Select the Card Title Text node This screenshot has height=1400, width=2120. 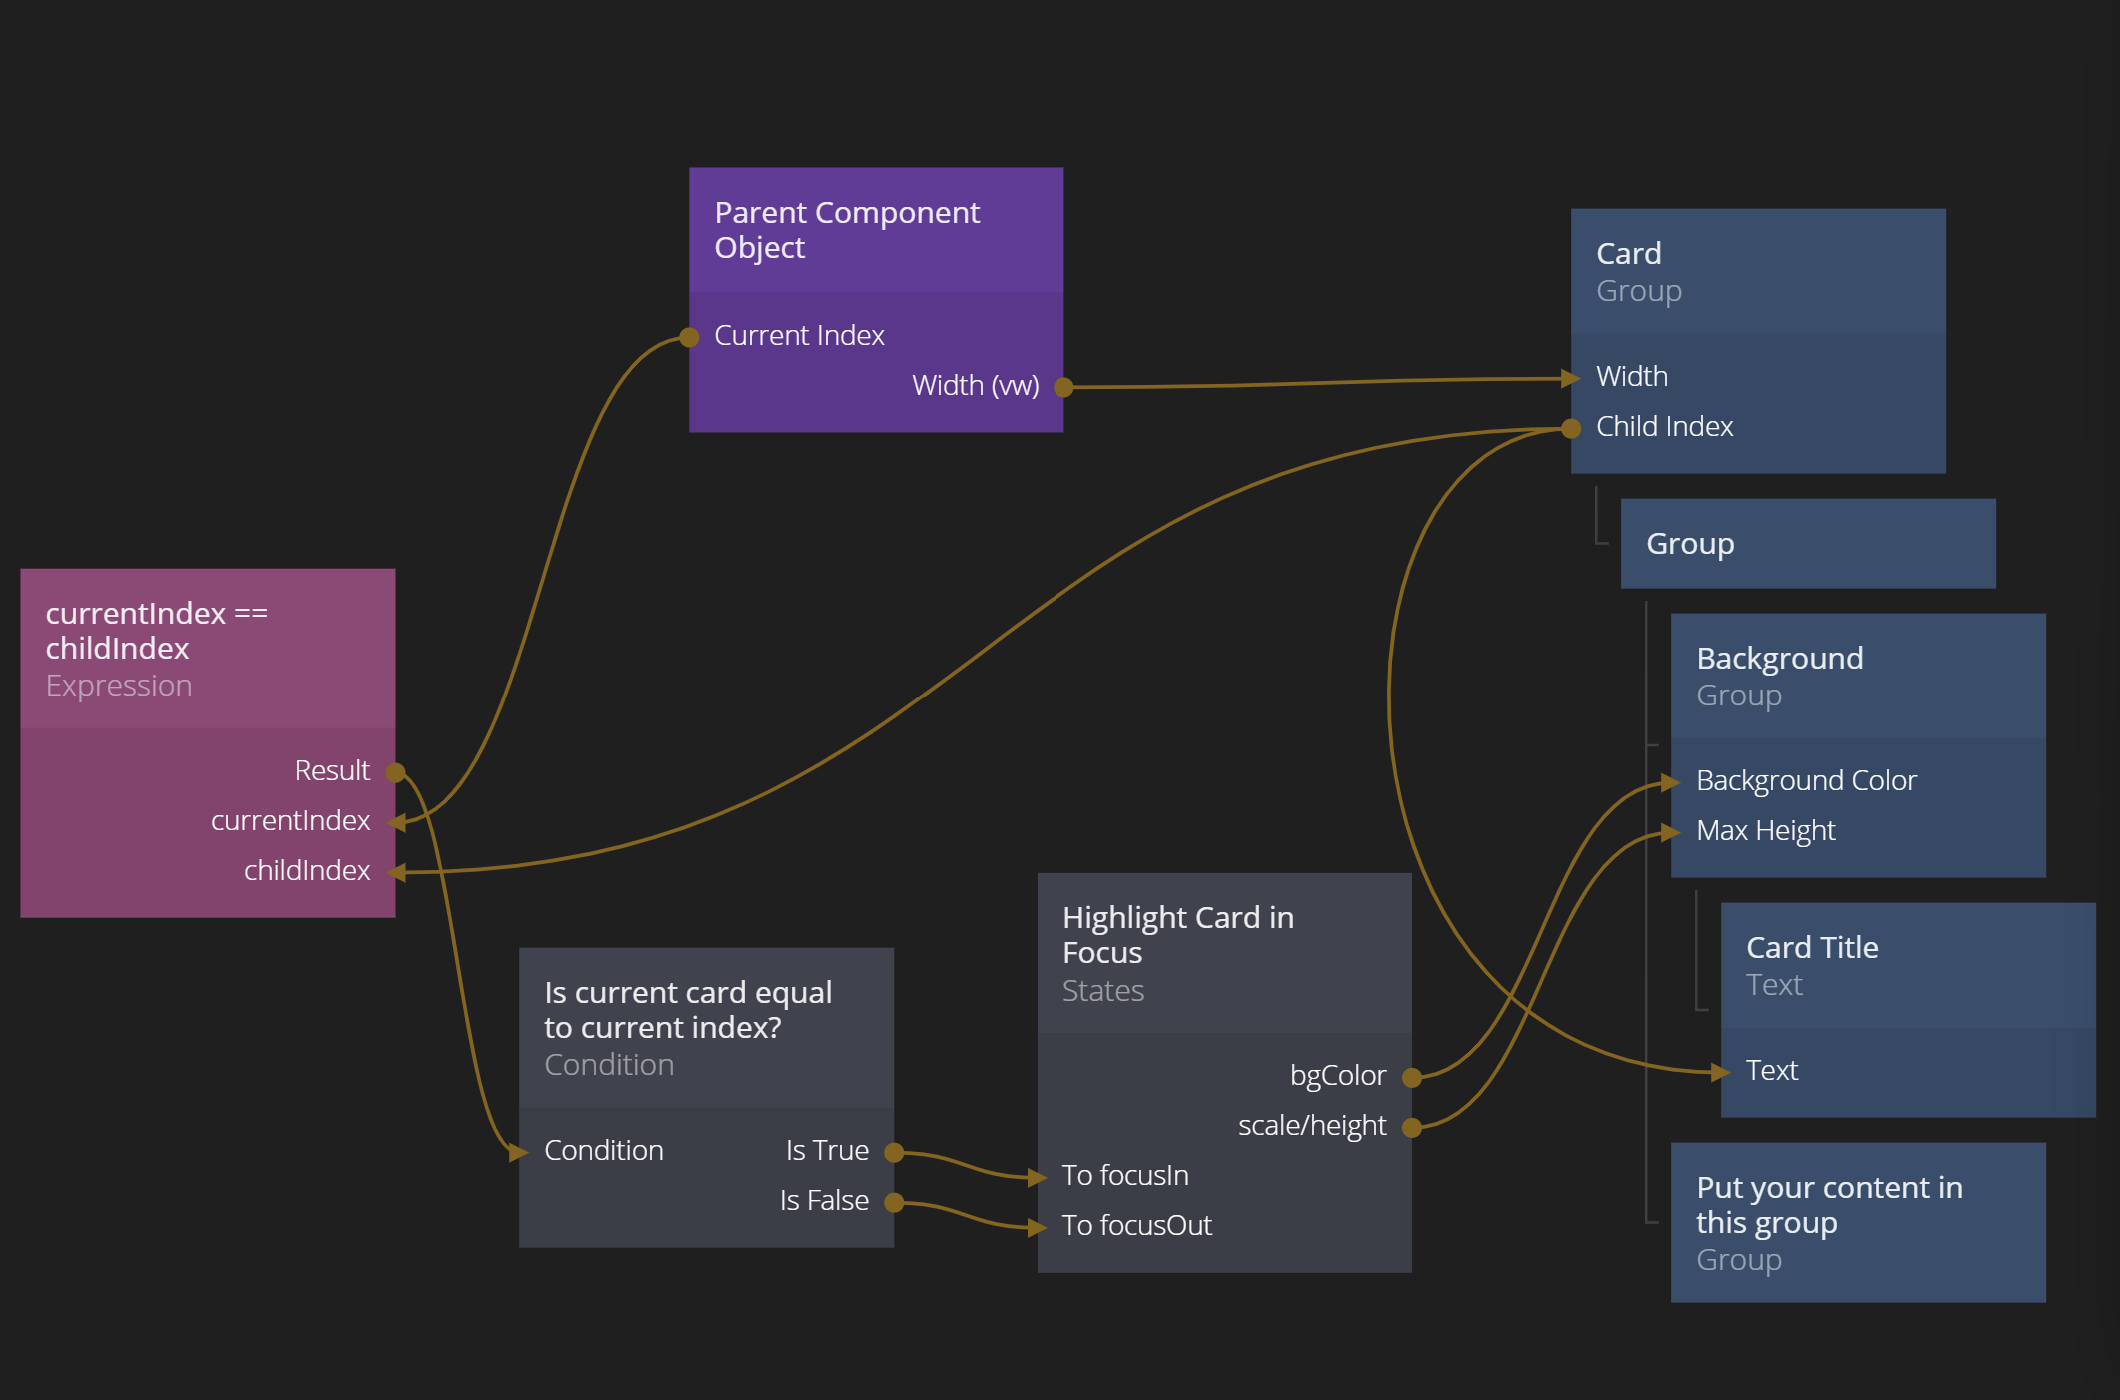(x=1907, y=965)
